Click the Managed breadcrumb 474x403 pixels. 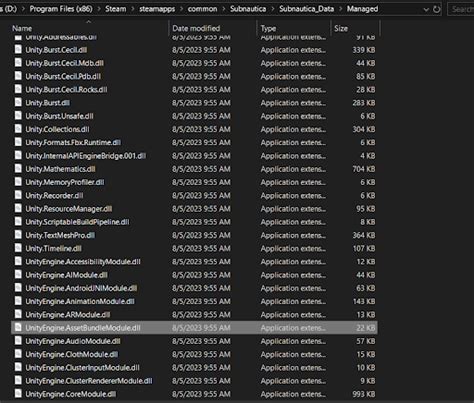point(362,9)
